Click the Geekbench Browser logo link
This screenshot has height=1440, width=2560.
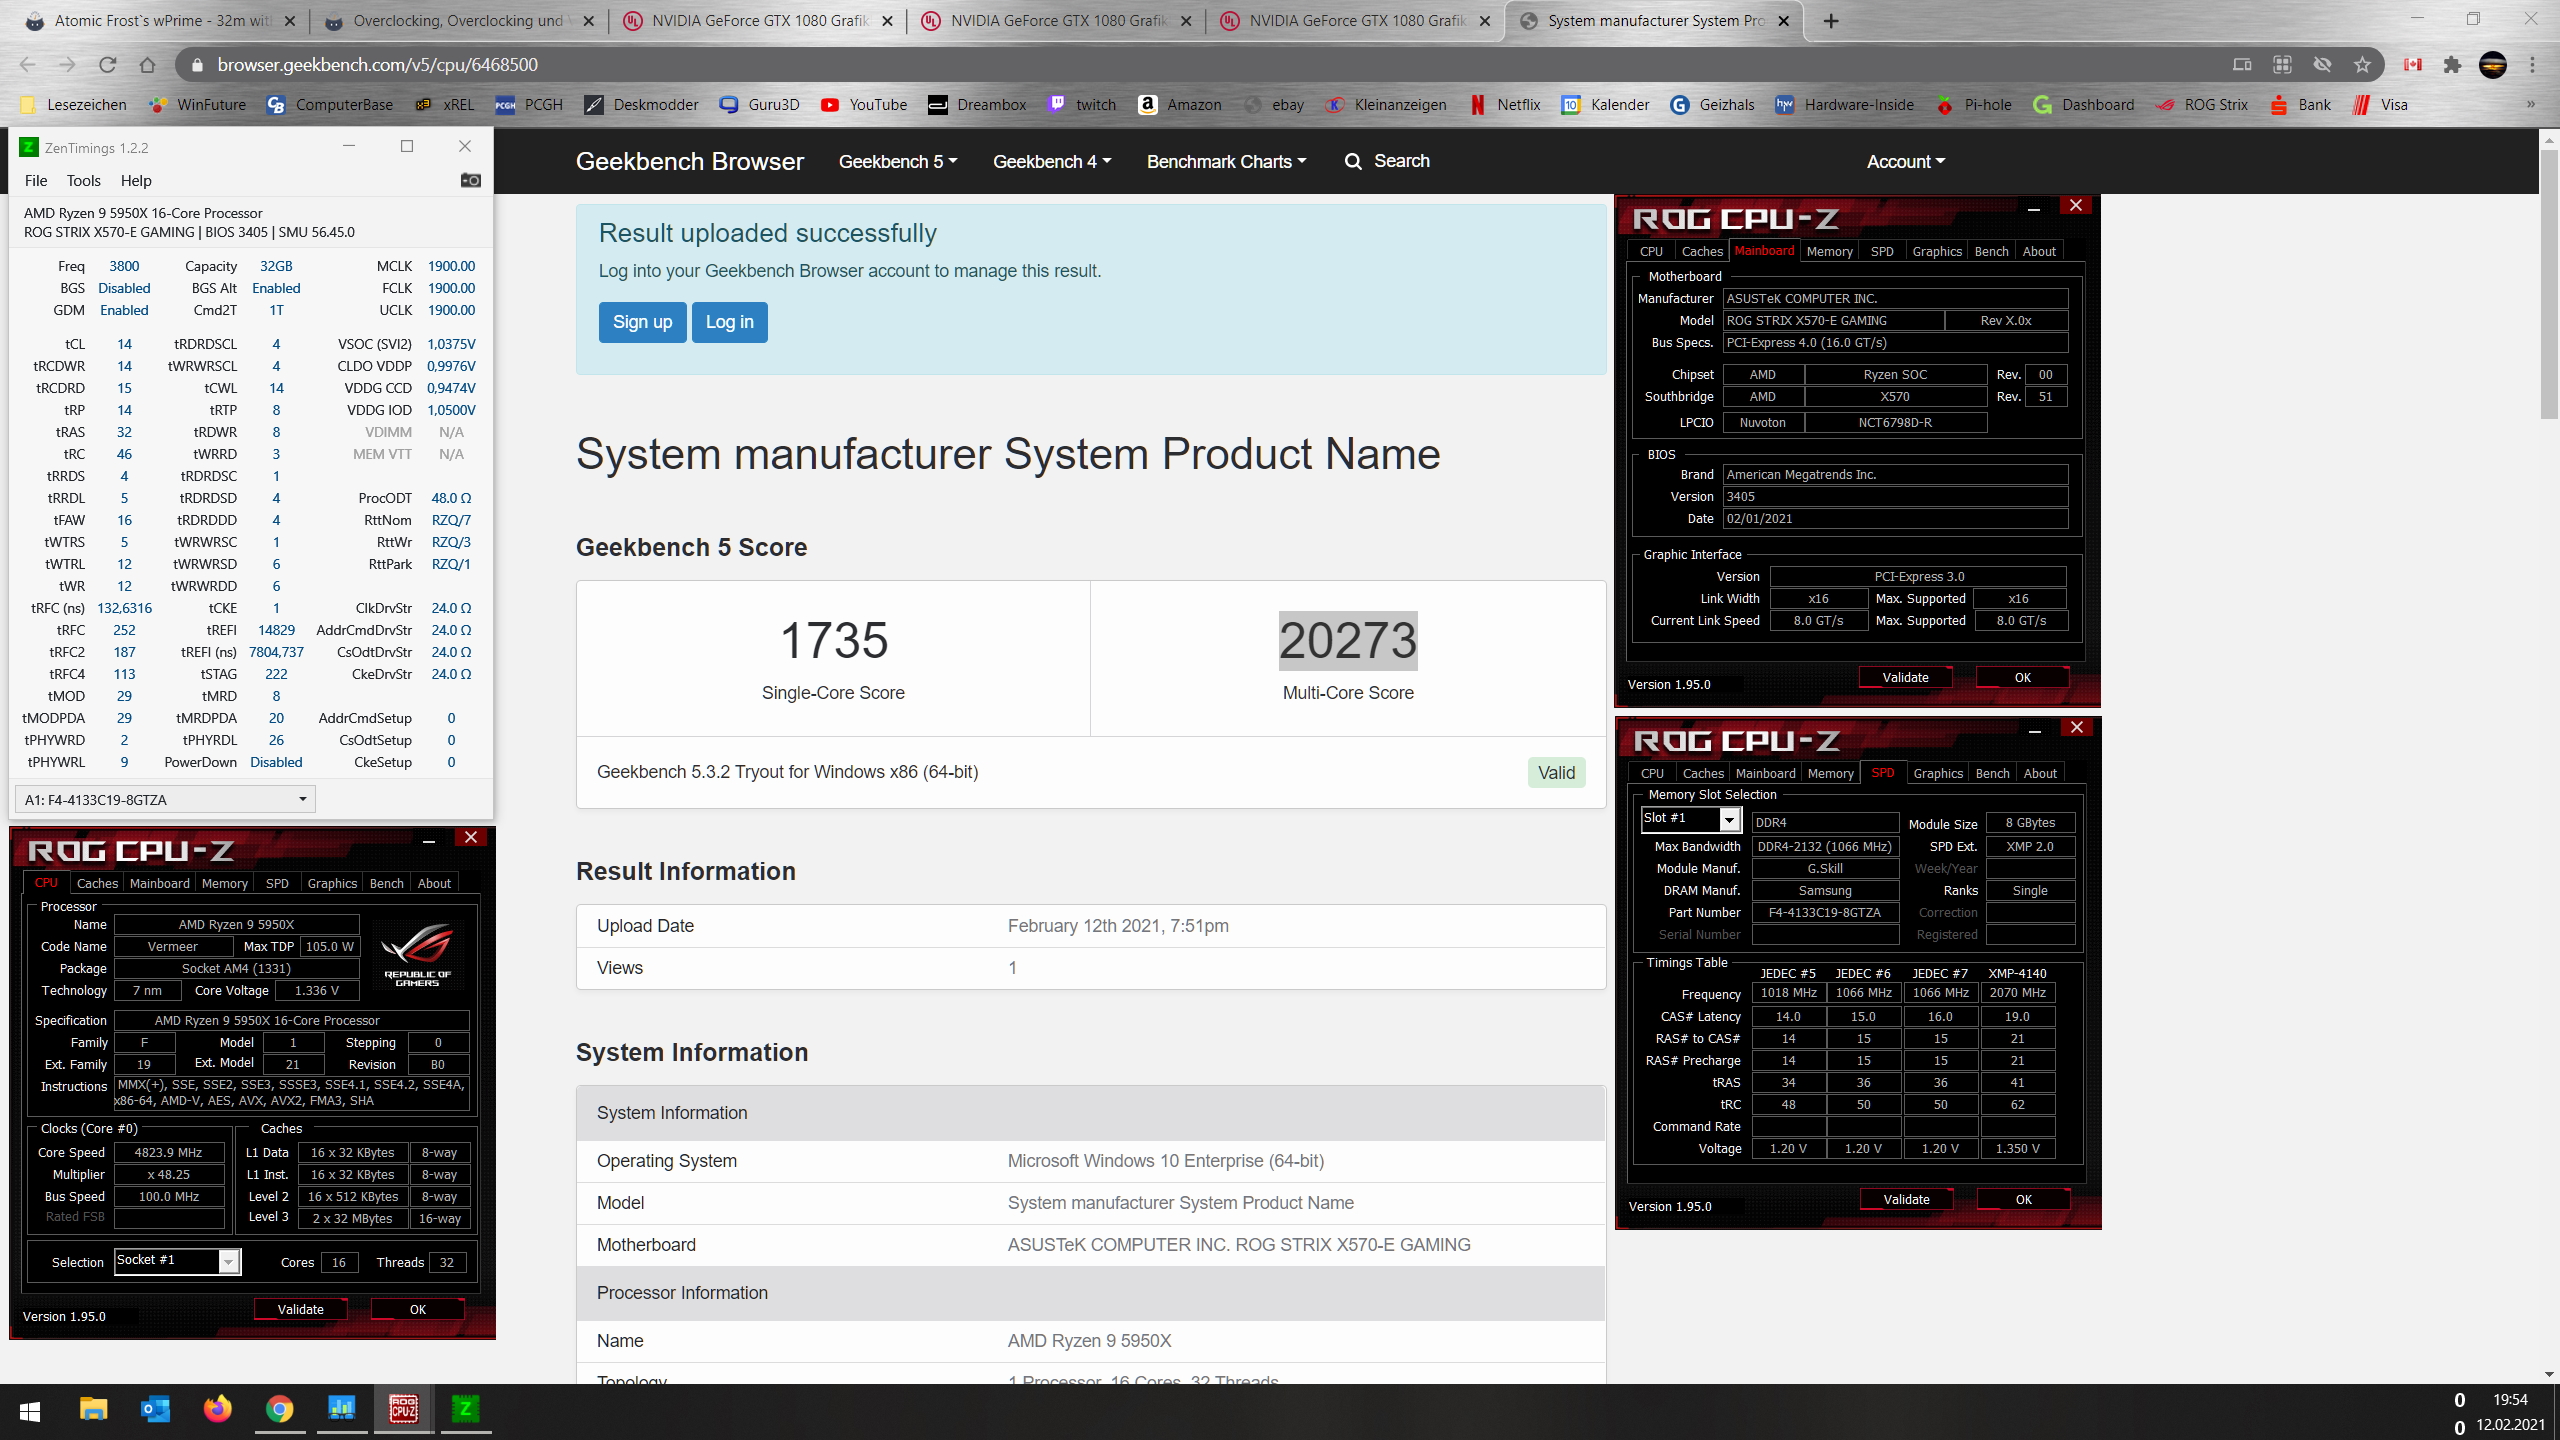(x=689, y=162)
